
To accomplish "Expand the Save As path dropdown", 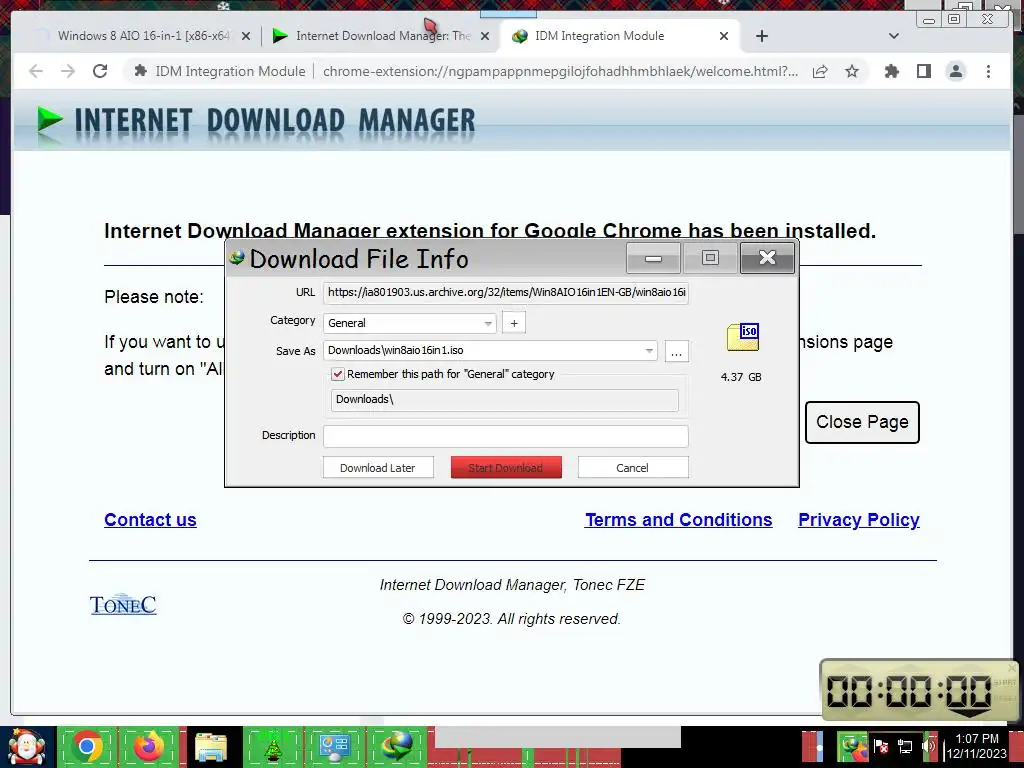I will (648, 351).
